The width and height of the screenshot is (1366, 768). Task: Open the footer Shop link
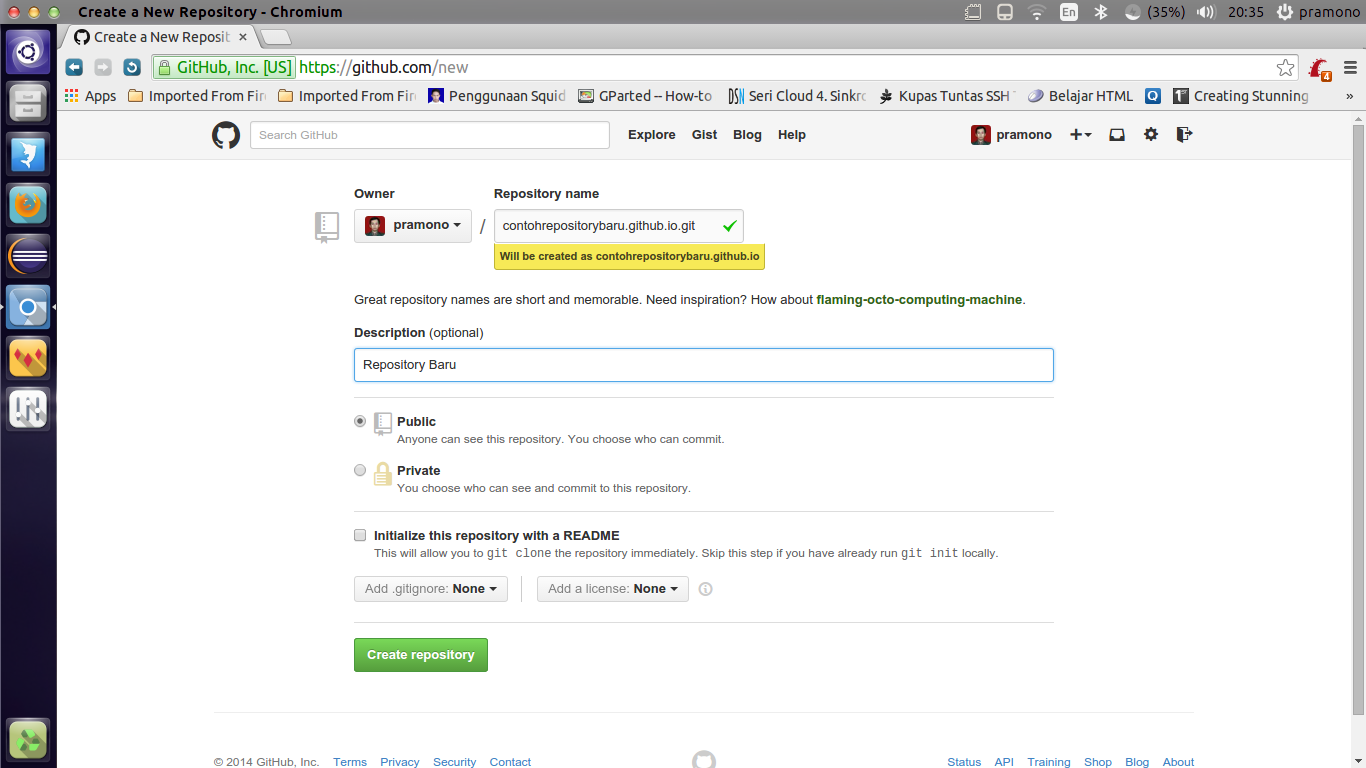click(x=1098, y=762)
